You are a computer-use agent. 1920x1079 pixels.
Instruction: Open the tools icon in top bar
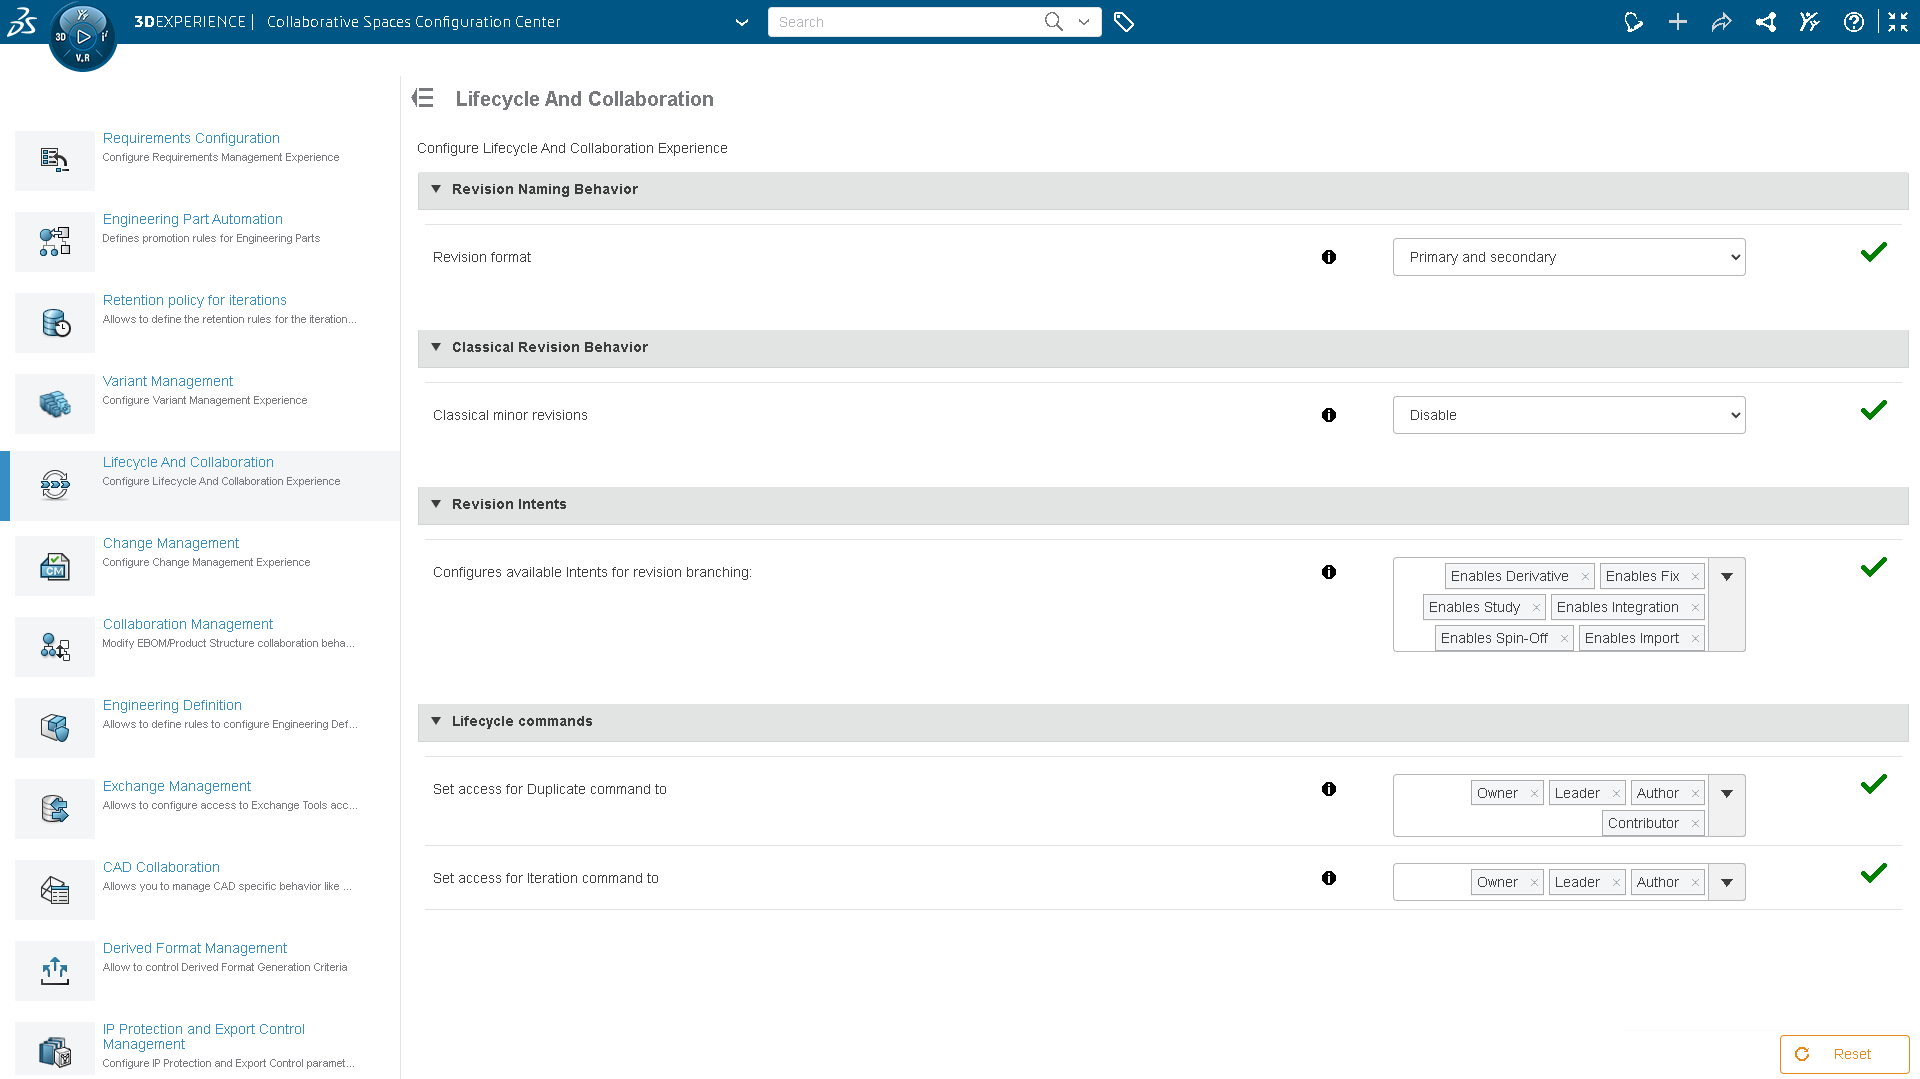click(1810, 22)
